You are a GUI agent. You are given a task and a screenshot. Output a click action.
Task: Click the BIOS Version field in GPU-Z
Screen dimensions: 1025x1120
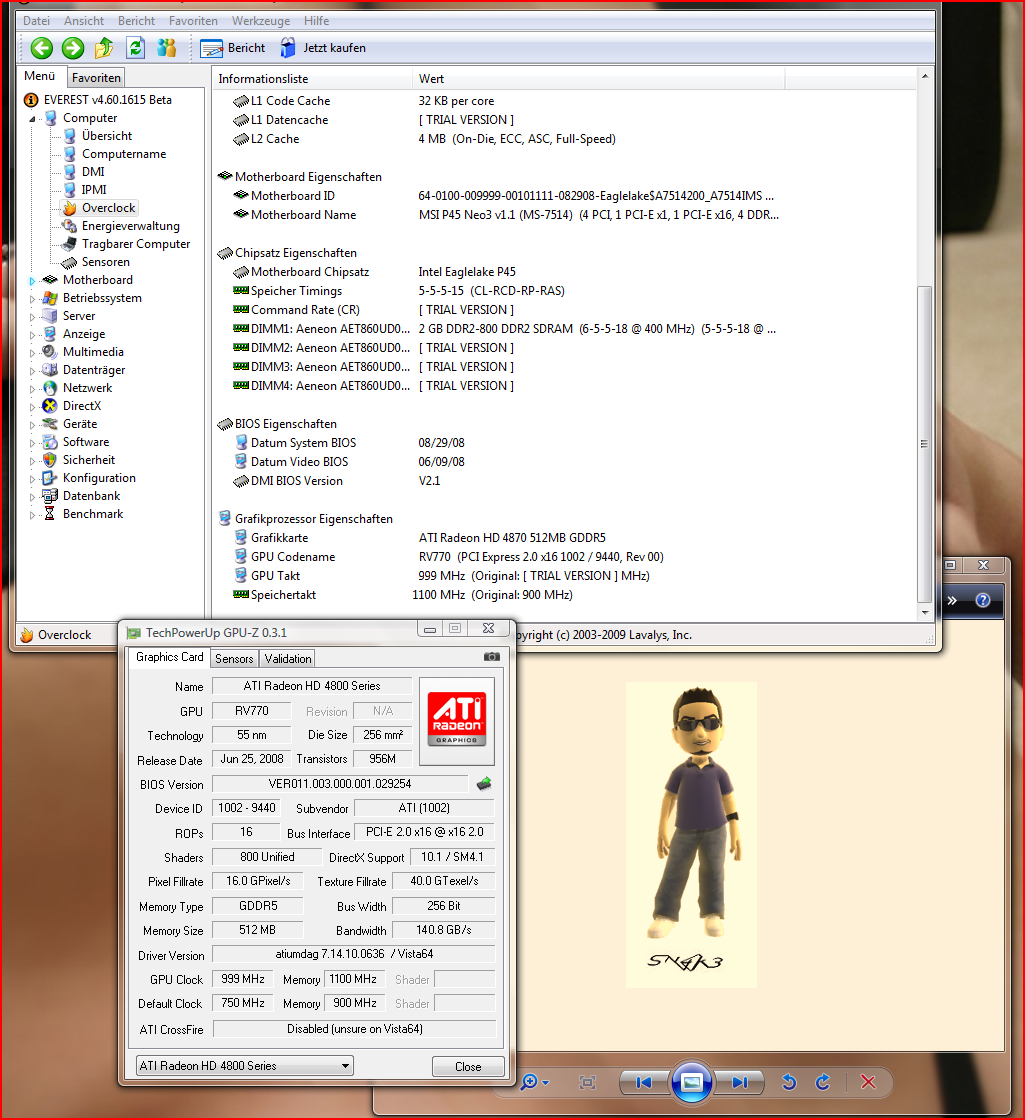click(340, 784)
